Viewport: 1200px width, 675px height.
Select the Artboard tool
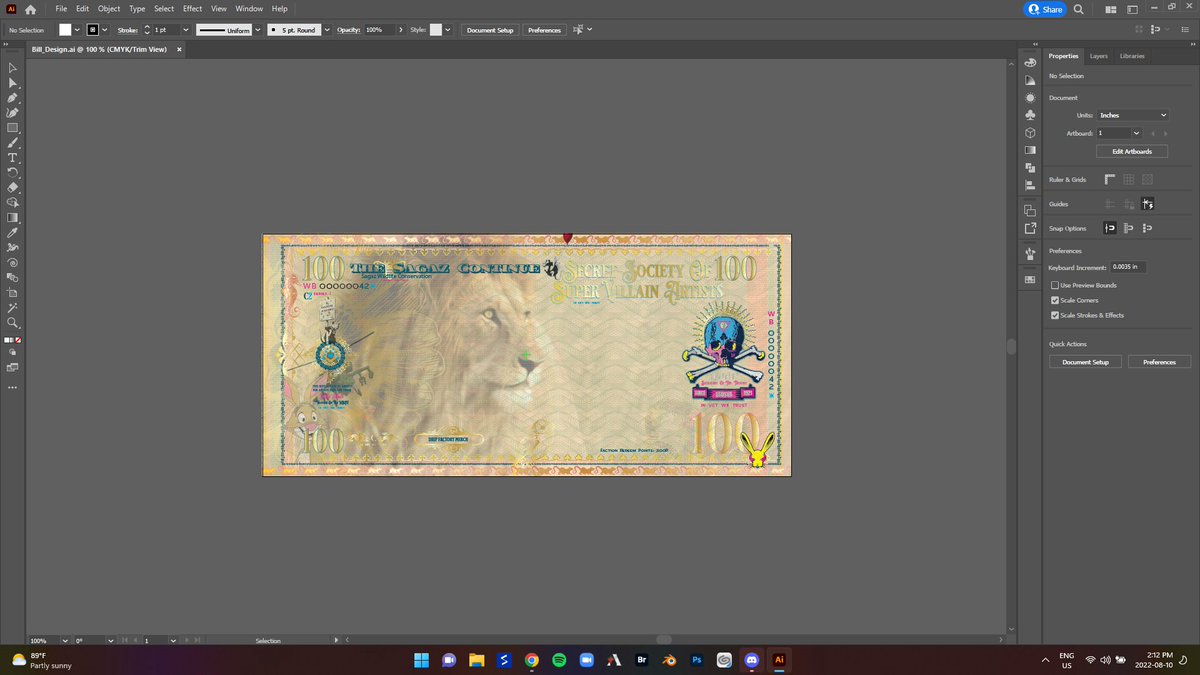[13, 292]
